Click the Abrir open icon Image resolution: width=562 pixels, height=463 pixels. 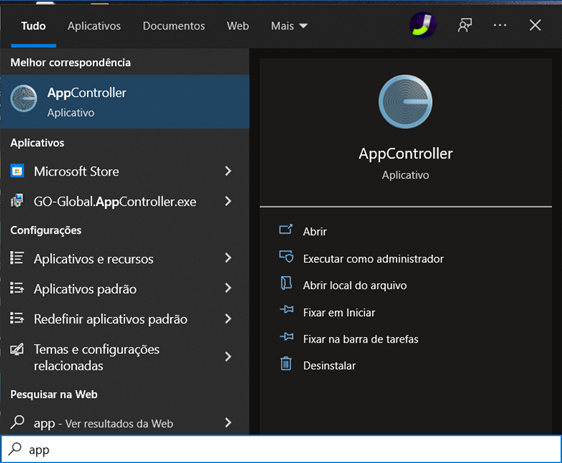[286, 229]
